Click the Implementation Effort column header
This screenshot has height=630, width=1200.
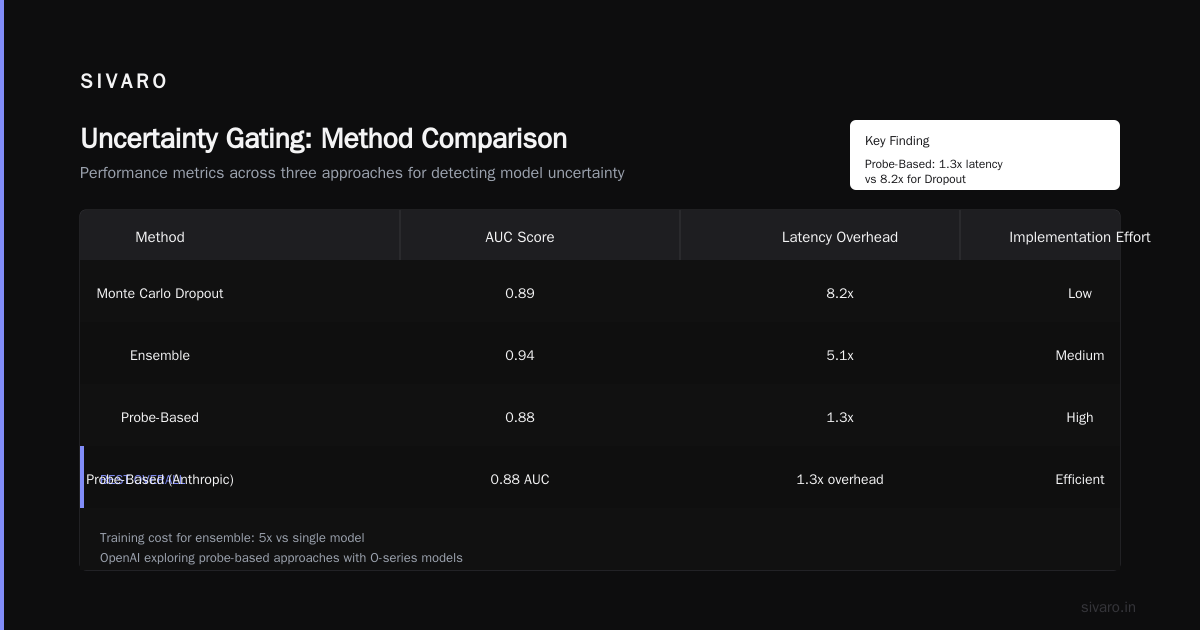[1080, 237]
